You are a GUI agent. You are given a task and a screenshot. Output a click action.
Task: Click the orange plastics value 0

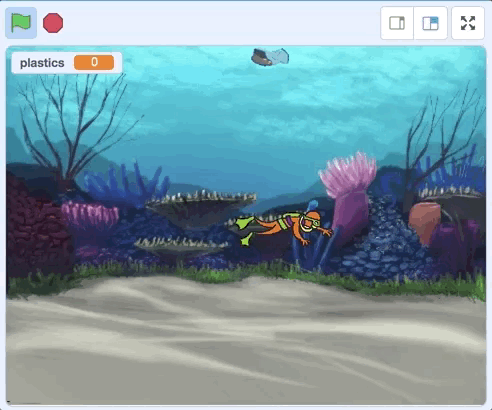point(94,62)
